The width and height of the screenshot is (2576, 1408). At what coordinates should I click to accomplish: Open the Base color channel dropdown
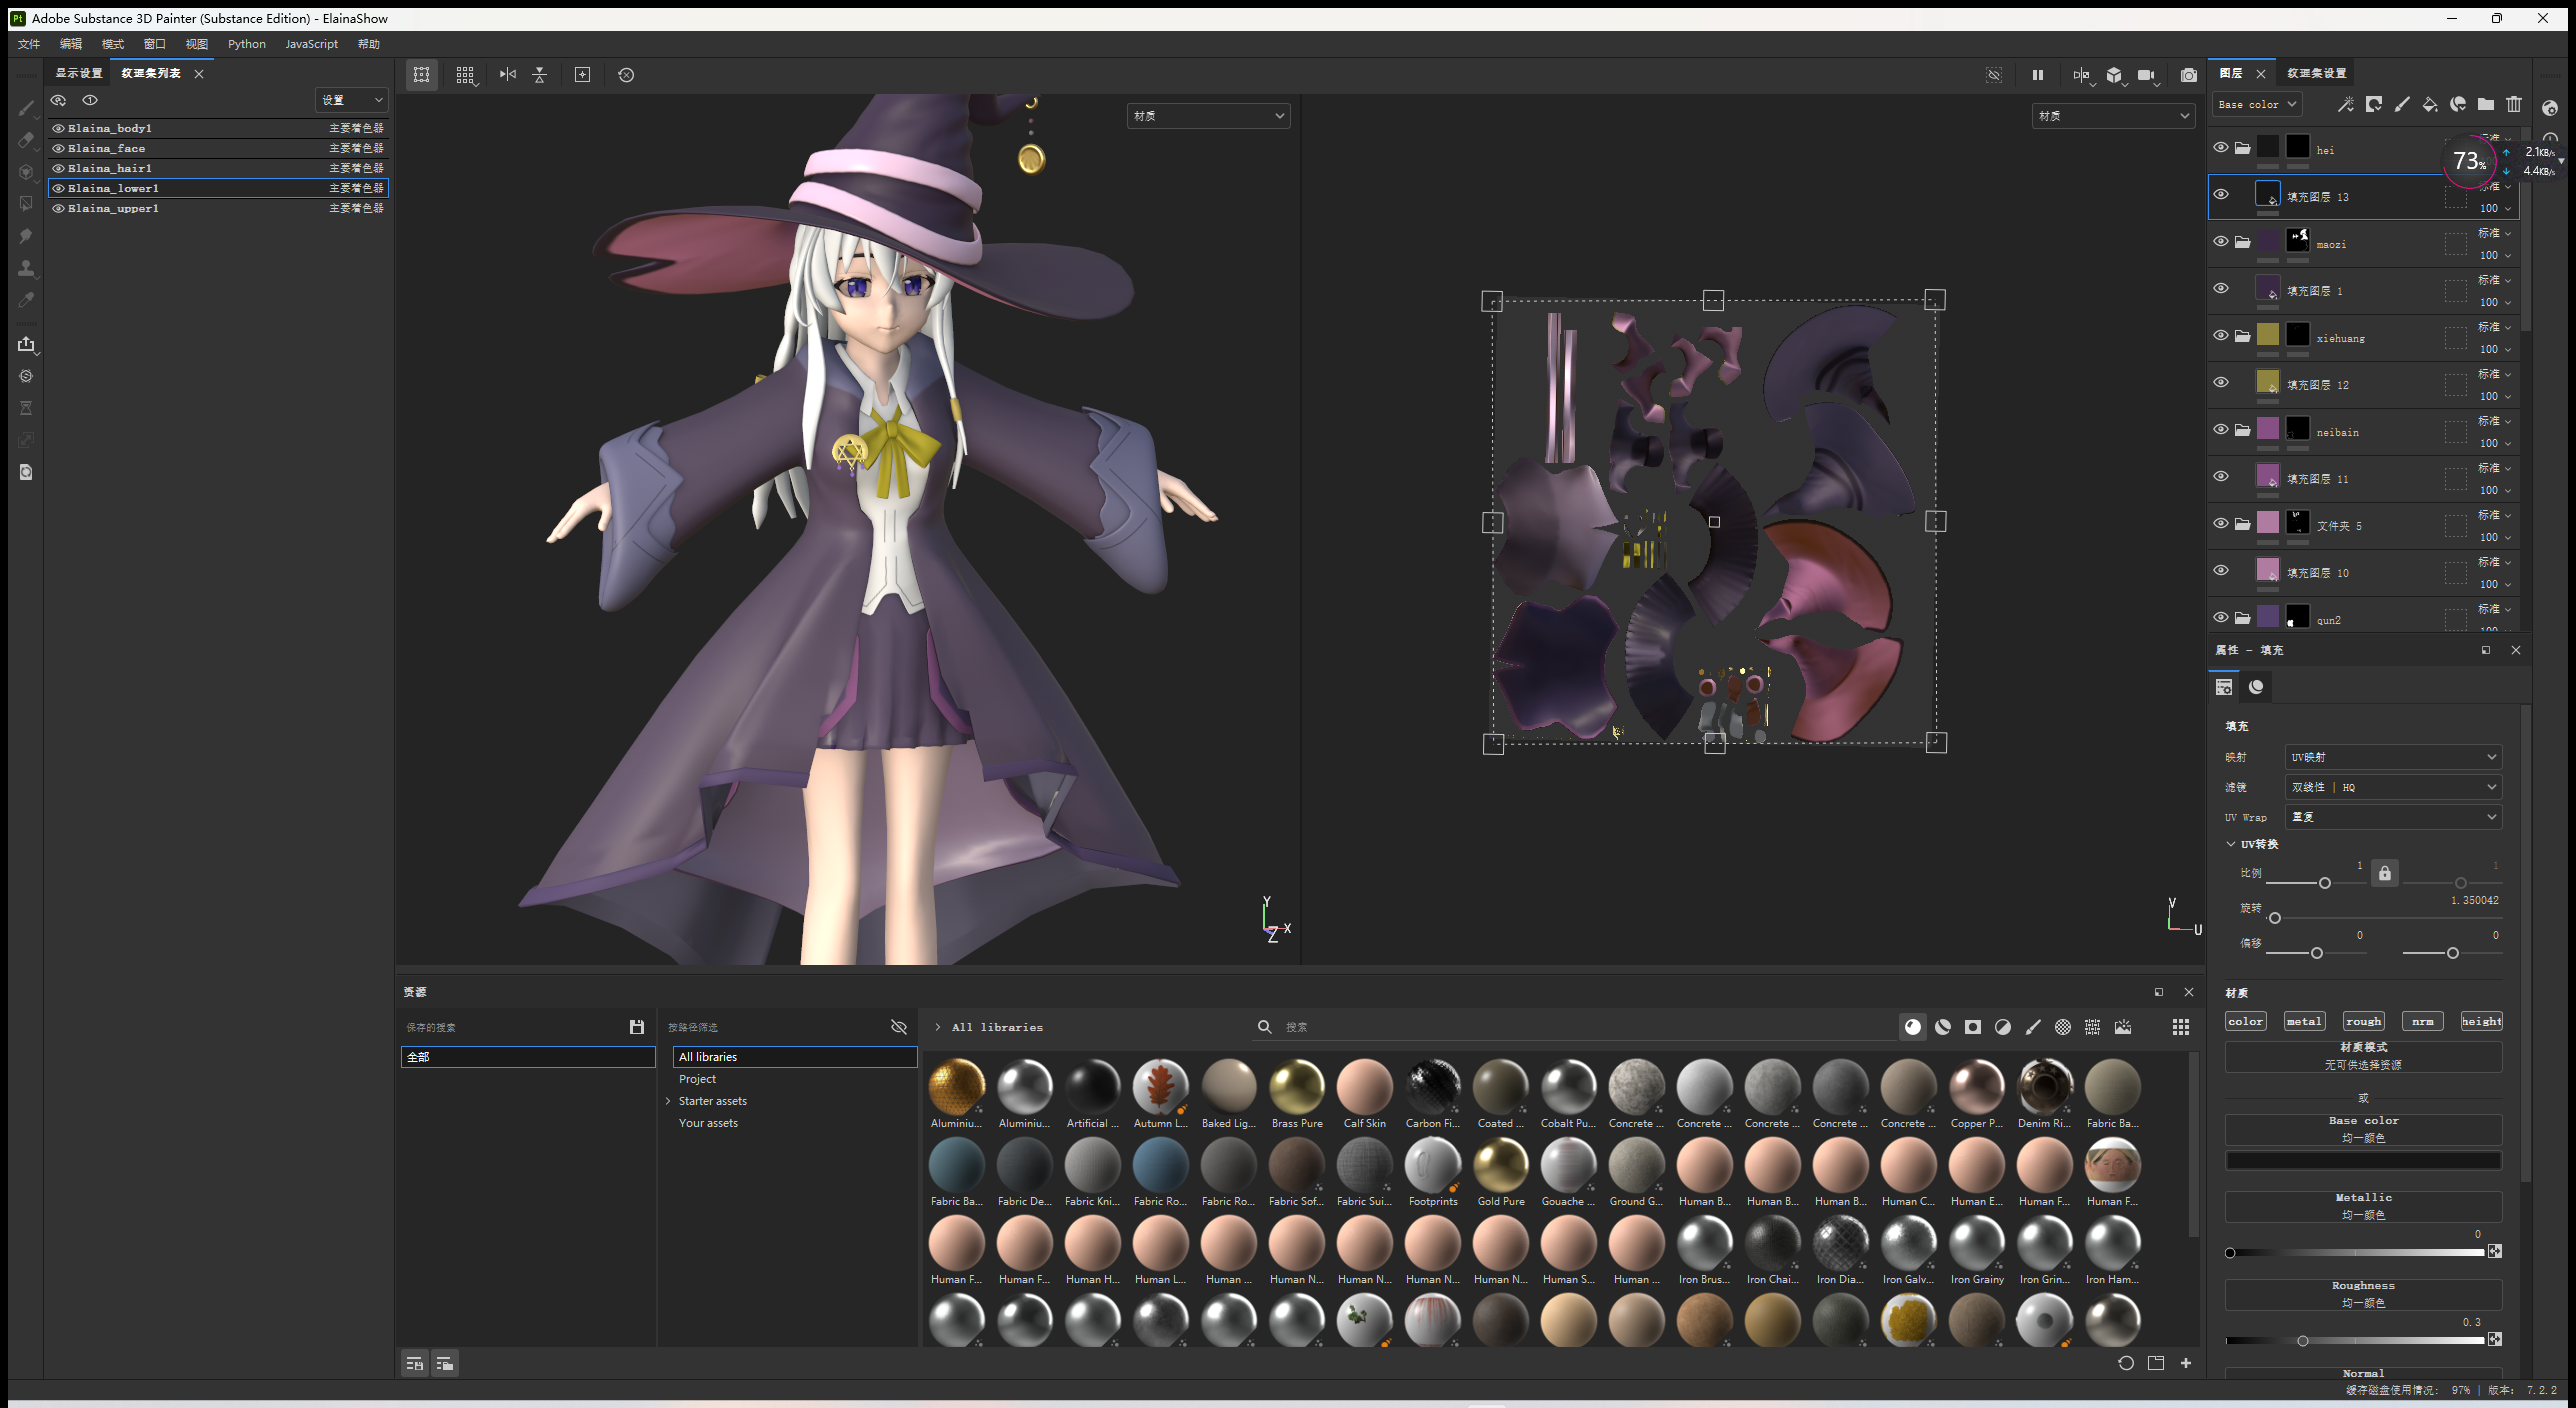point(2257,104)
